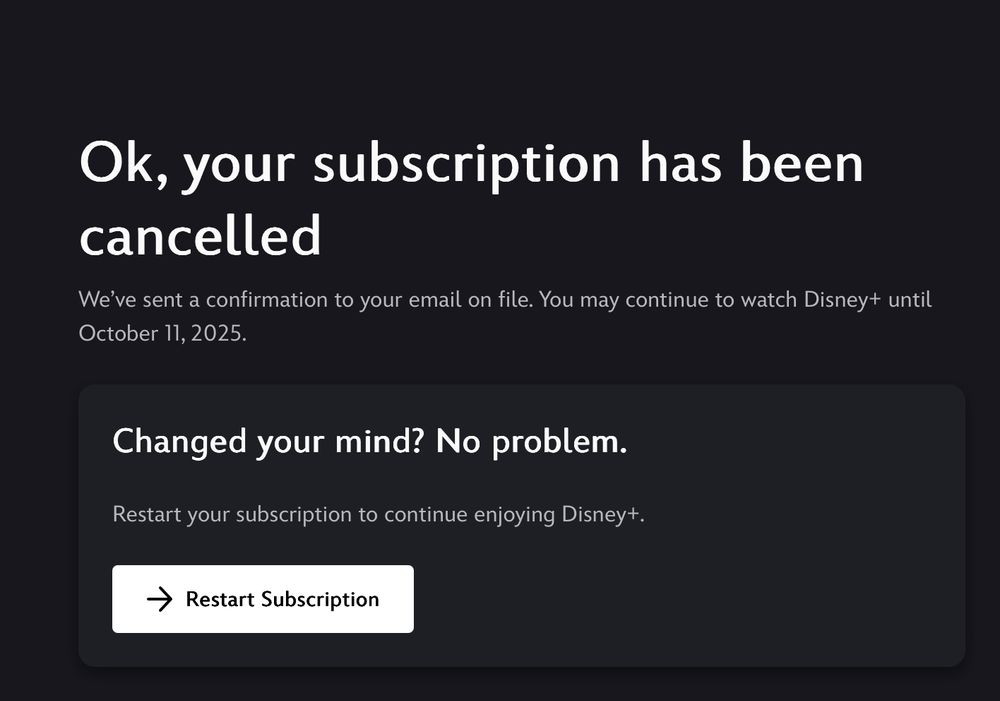Click 'Ok, your subscription has been' heading line
This screenshot has height=701, width=1000.
[471, 163]
